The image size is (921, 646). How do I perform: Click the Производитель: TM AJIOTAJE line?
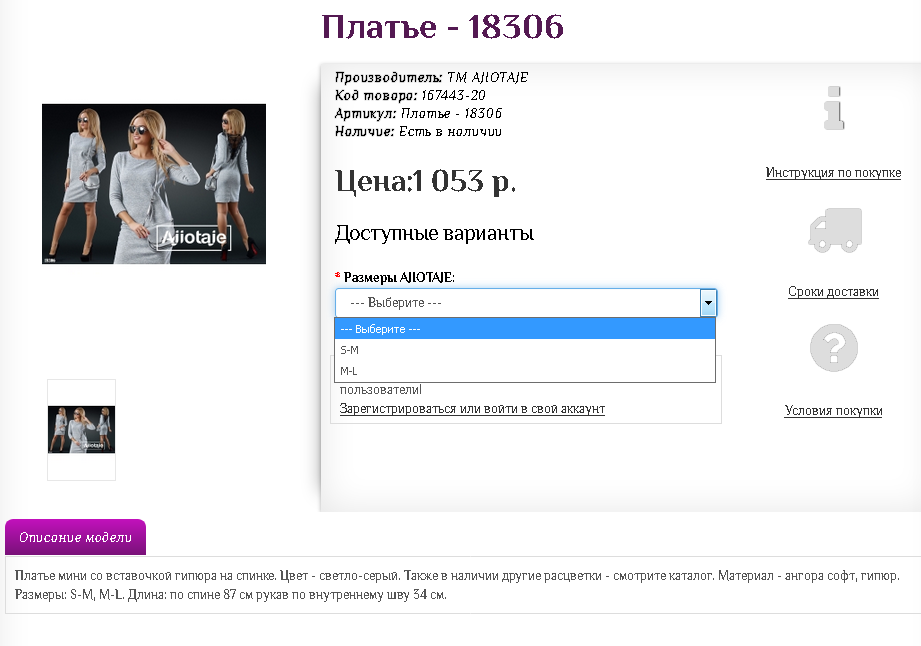click(431, 78)
